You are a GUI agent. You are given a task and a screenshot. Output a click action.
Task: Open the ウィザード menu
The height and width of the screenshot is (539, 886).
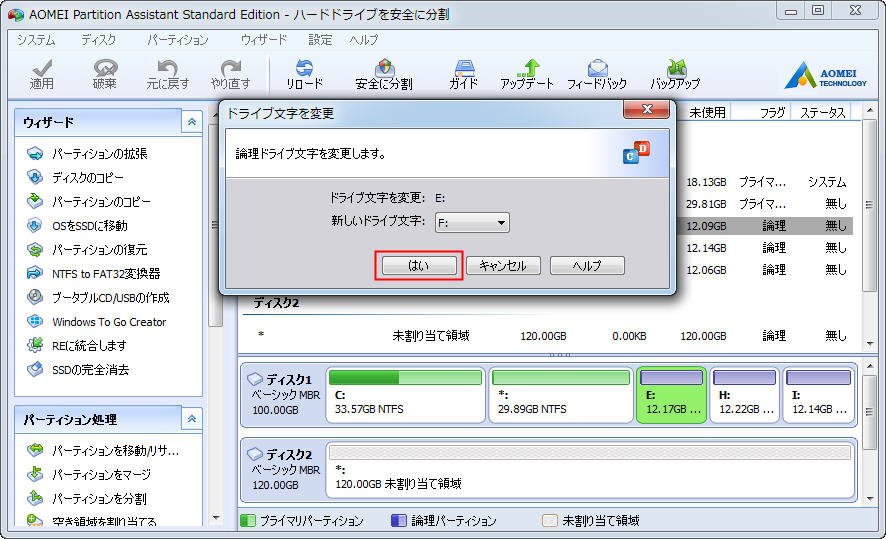pyautogui.click(x=264, y=40)
